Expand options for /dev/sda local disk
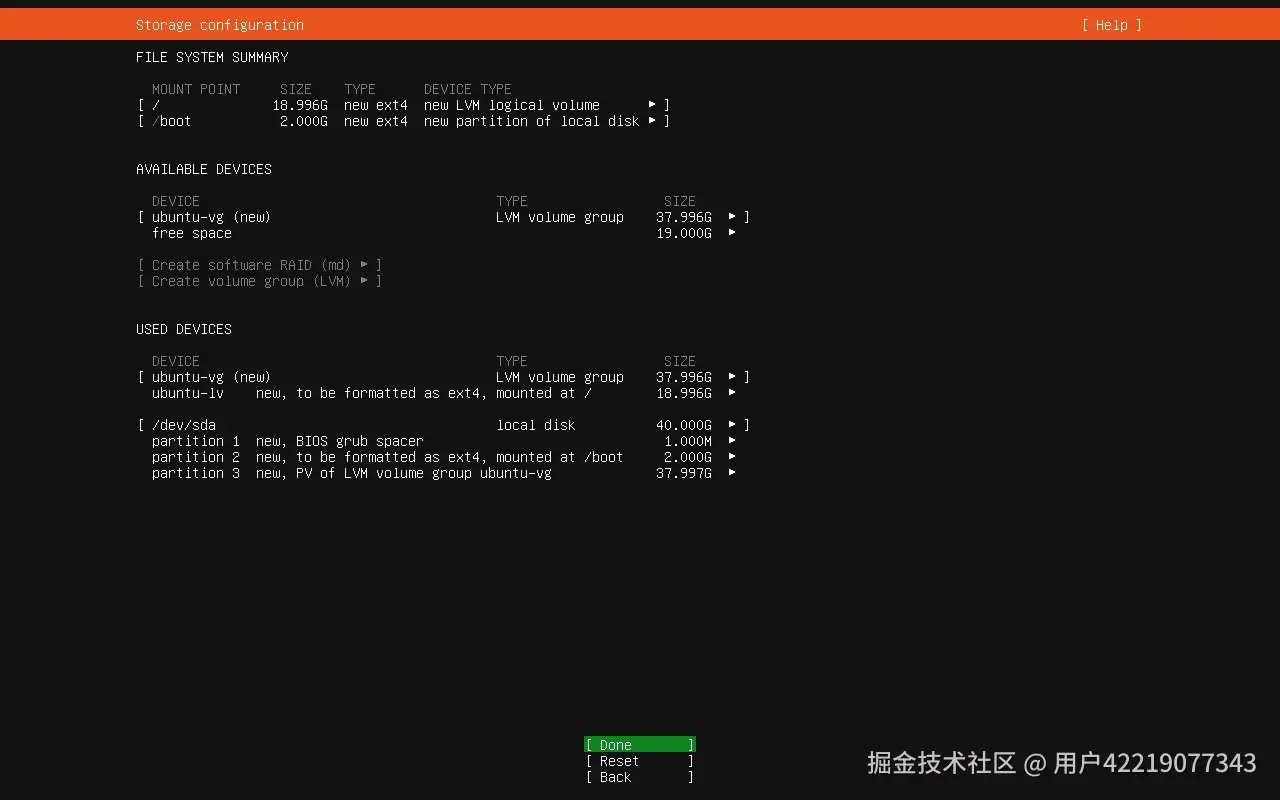The width and height of the screenshot is (1280, 800). coord(731,424)
